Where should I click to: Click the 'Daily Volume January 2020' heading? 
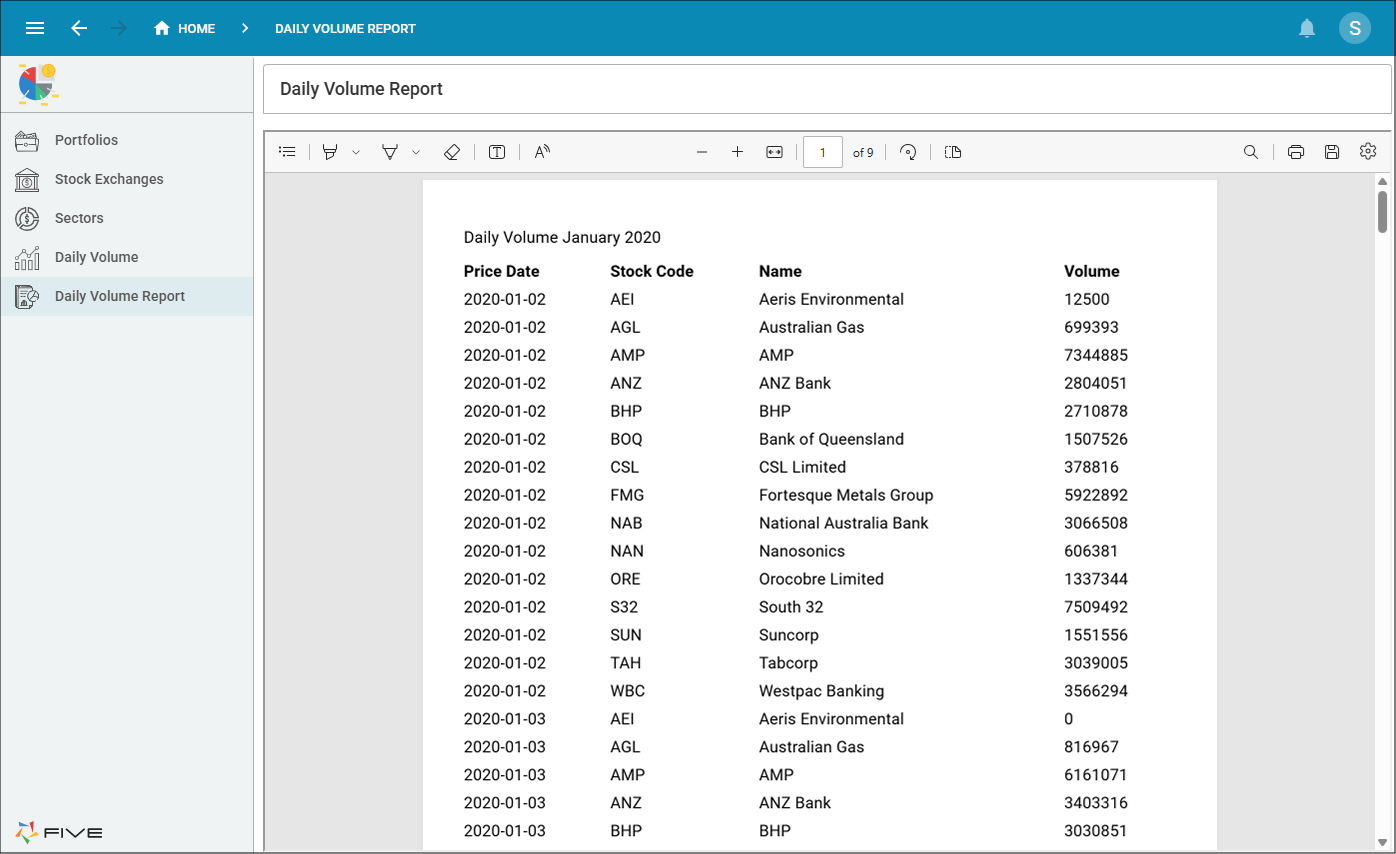click(562, 238)
